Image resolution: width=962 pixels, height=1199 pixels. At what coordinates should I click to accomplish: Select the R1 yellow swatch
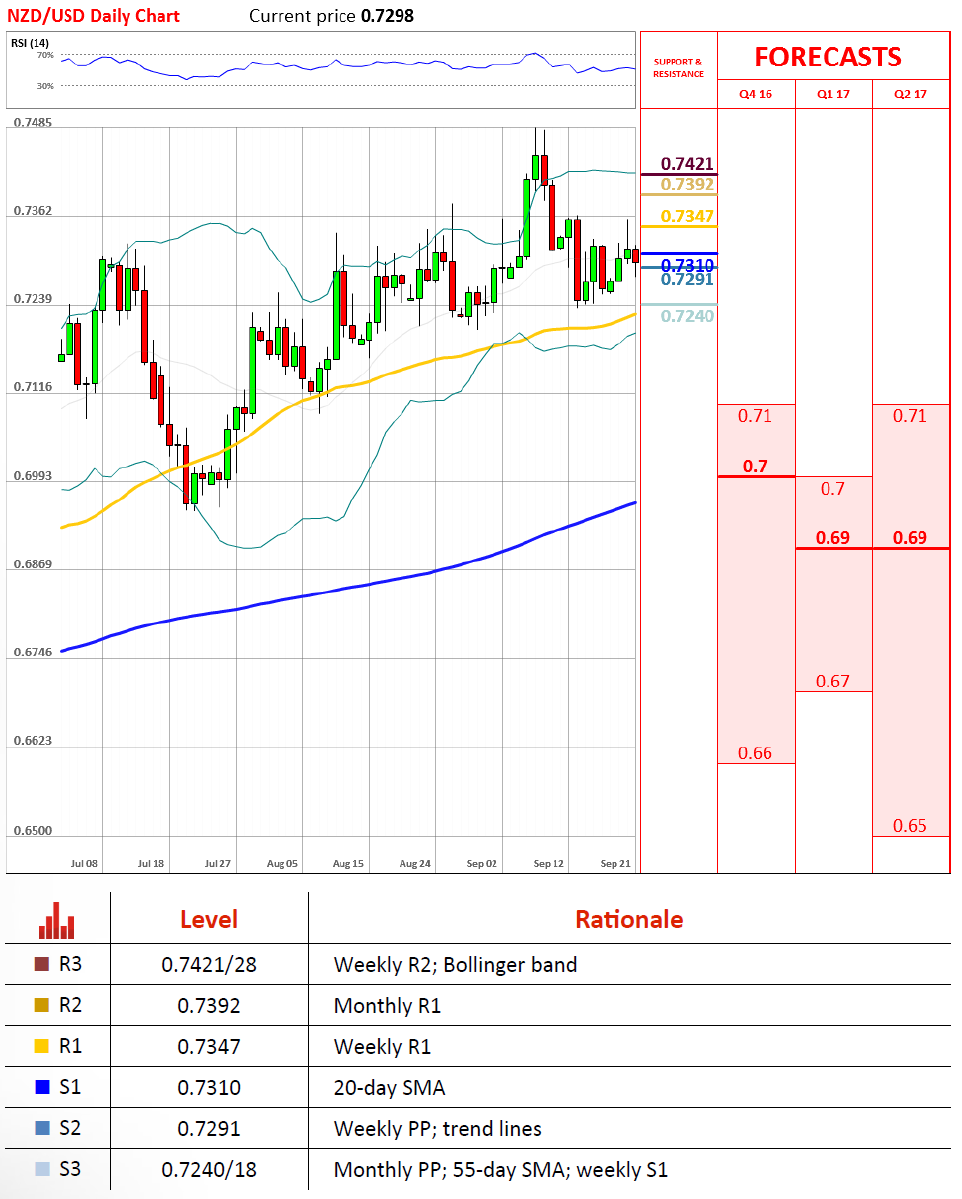click(42, 1046)
